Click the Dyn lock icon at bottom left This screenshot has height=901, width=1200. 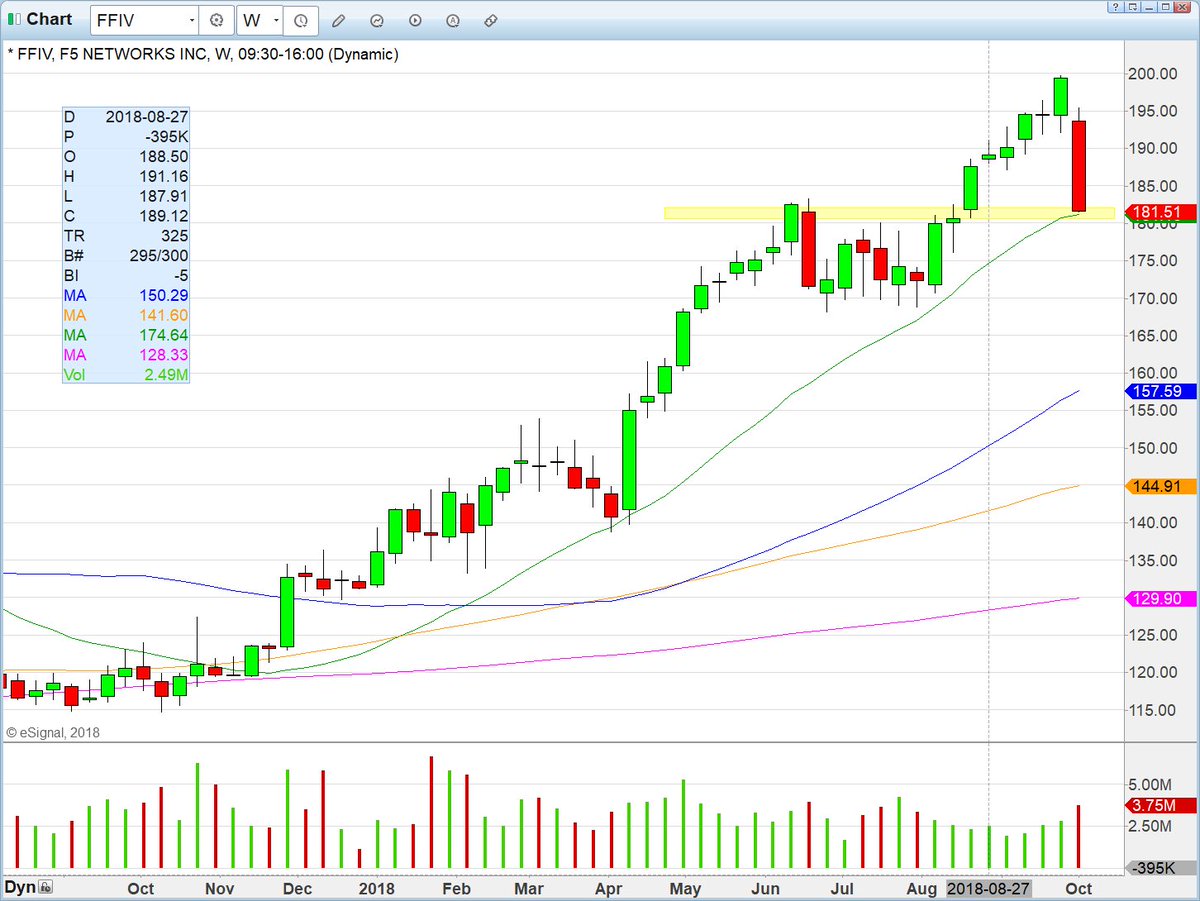tap(44, 888)
